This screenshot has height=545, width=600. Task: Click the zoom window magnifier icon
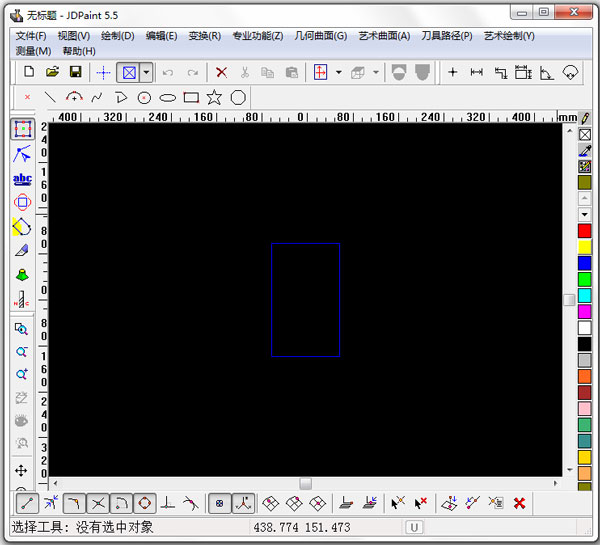pyautogui.click(x=21, y=329)
